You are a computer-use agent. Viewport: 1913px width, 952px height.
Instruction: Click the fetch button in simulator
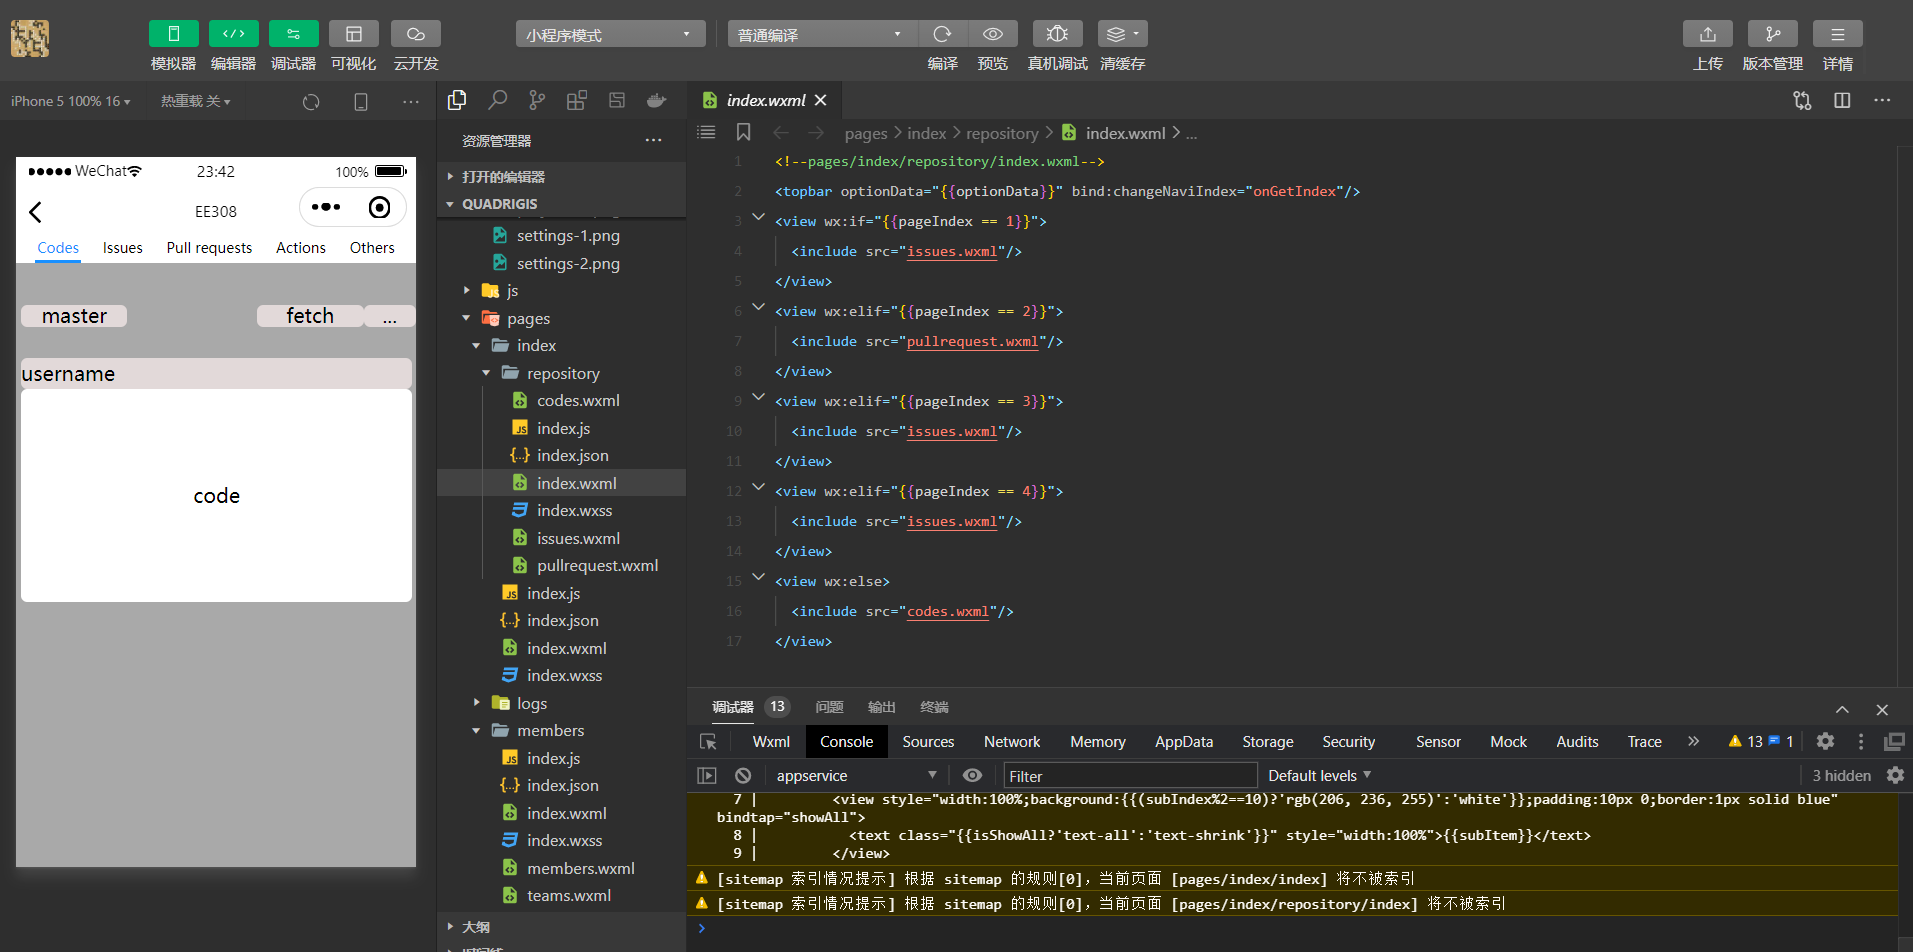coord(310,316)
